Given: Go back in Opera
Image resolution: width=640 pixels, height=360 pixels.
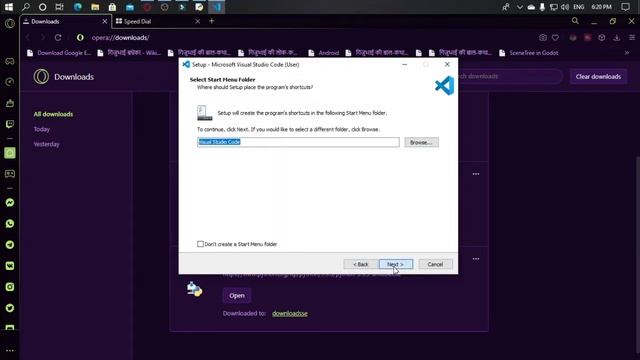Looking at the screenshot, I should (x=28, y=38).
